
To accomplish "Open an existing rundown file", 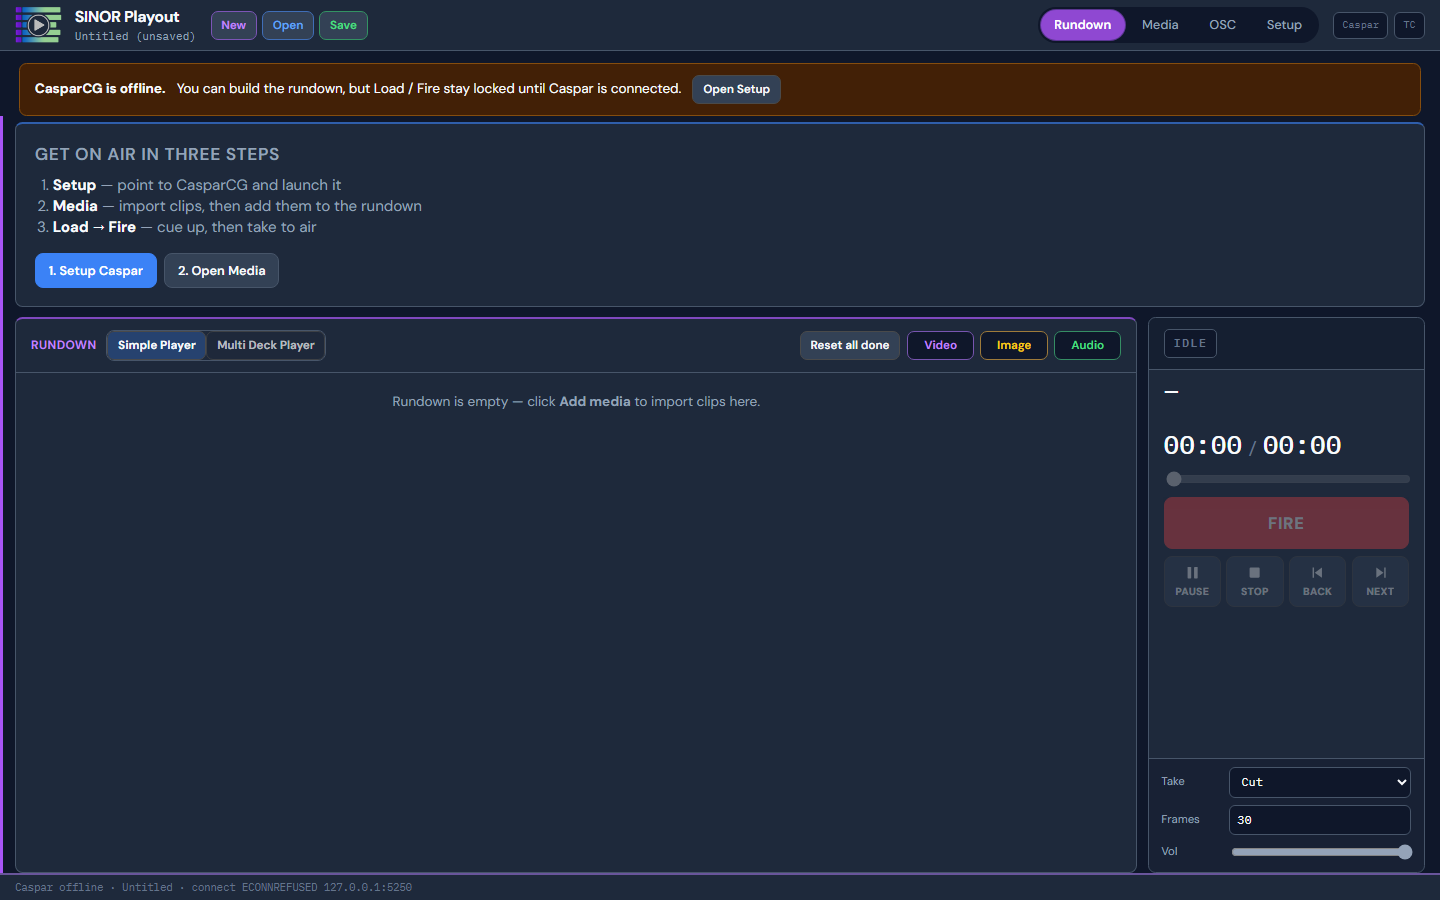I will [288, 25].
